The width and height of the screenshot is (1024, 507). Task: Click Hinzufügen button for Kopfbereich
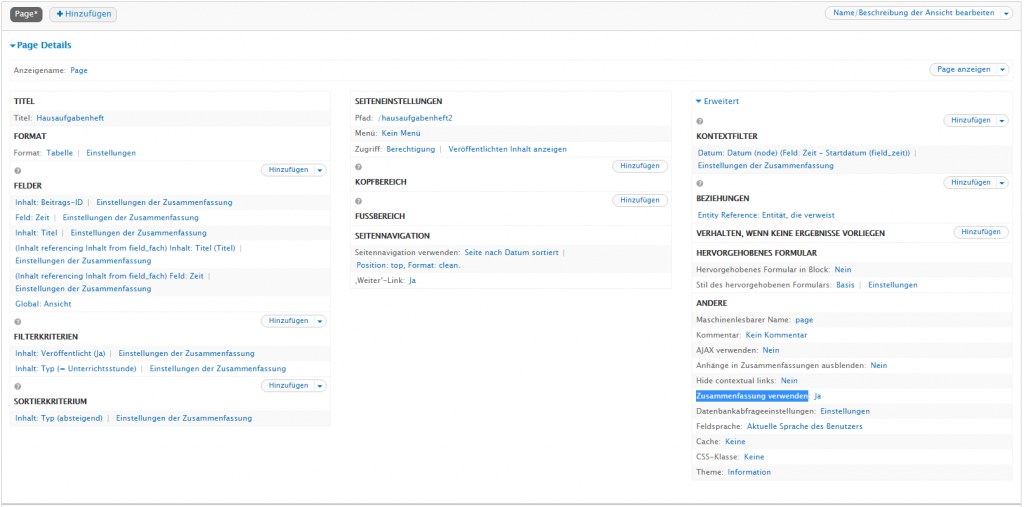pyautogui.click(x=639, y=166)
